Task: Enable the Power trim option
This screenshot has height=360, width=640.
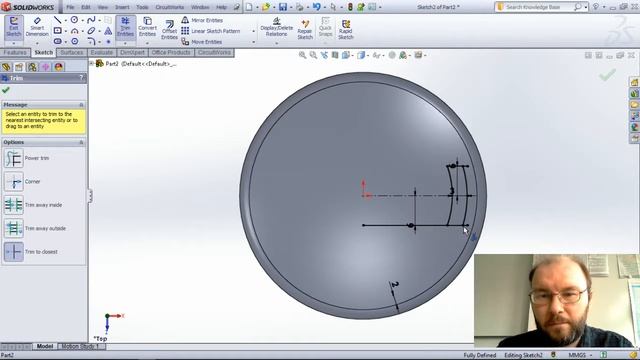Action: [x=13, y=158]
